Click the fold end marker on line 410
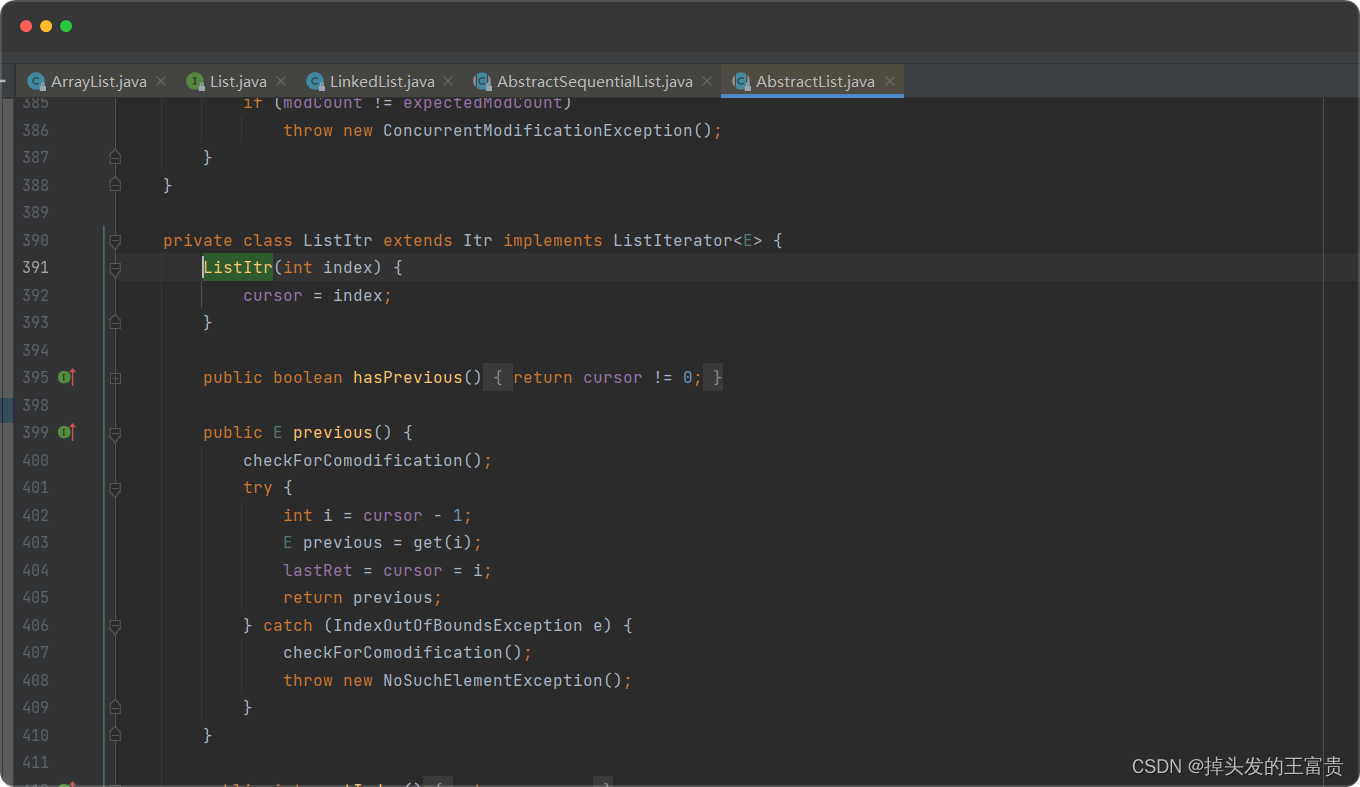The image size is (1360, 787). (x=115, y=734)
